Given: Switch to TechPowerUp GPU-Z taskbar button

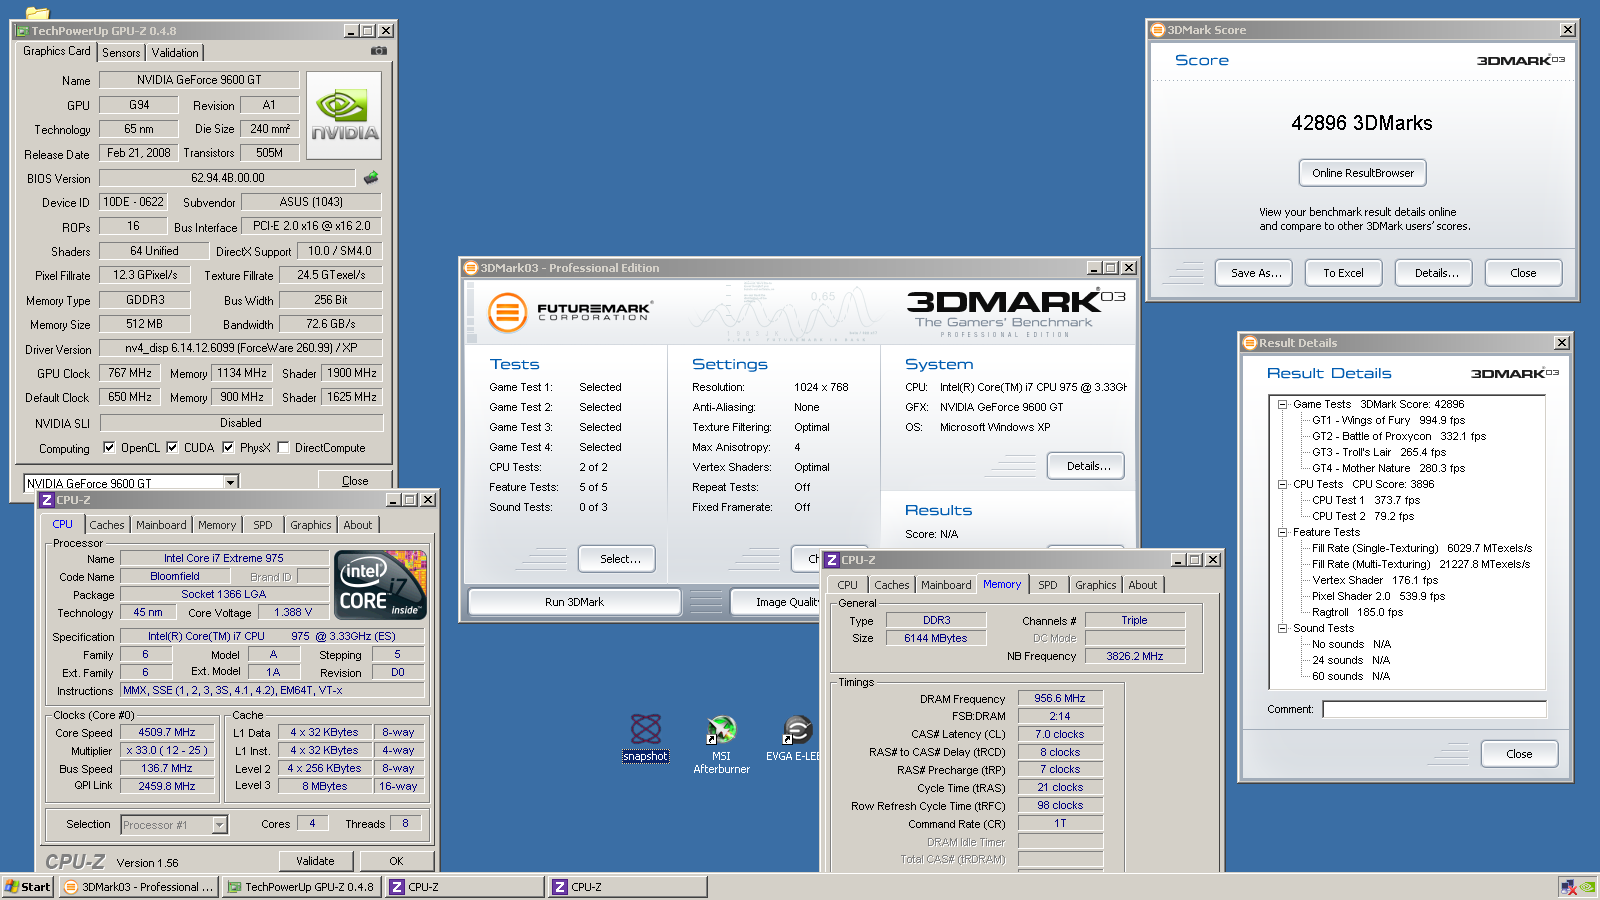Looking at the screenshot, I should (302, 887).
